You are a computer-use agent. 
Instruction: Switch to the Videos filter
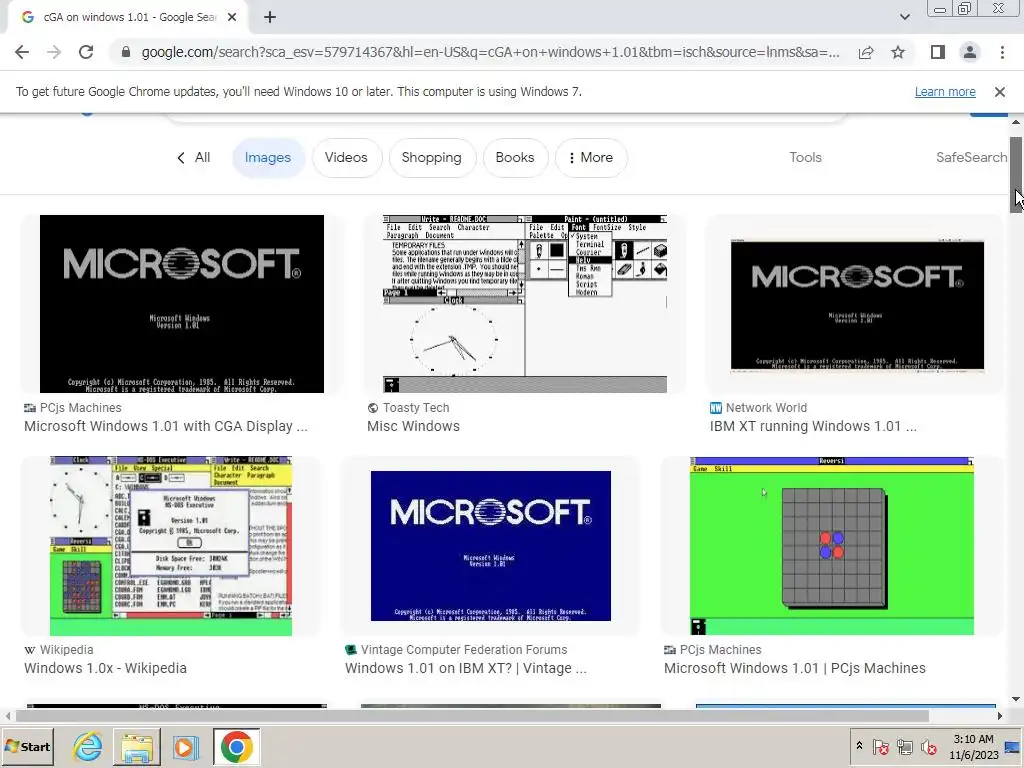tap(346, 157)
